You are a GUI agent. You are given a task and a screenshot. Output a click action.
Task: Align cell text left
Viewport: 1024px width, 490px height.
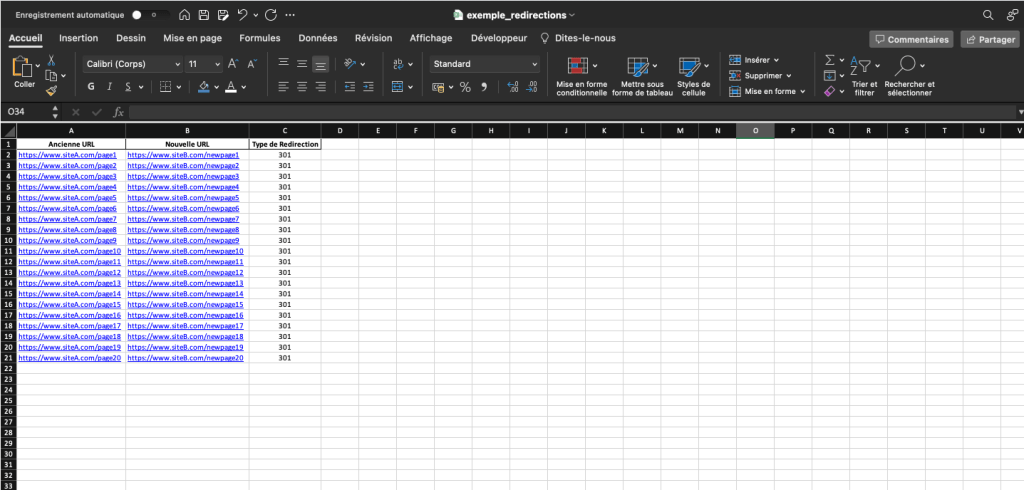(283, 86)
